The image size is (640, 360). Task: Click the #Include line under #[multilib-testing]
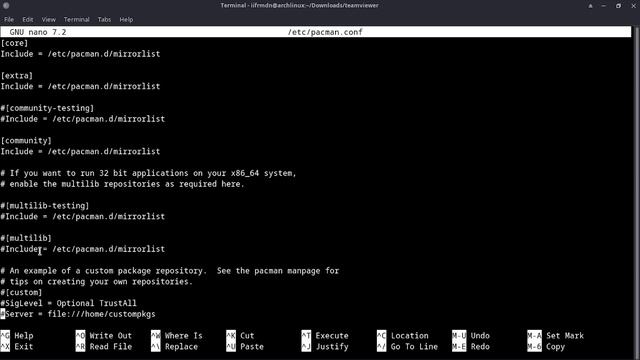[83, 216]
